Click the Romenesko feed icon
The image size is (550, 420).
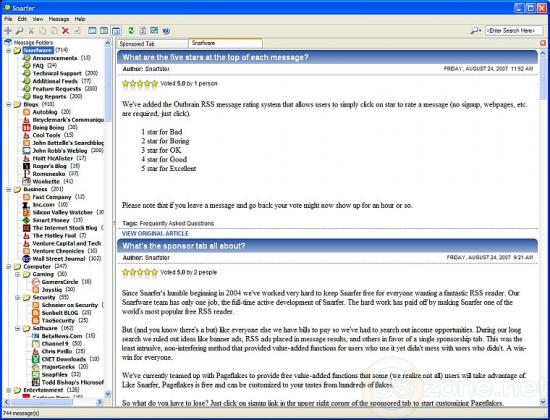click(26, 174)
